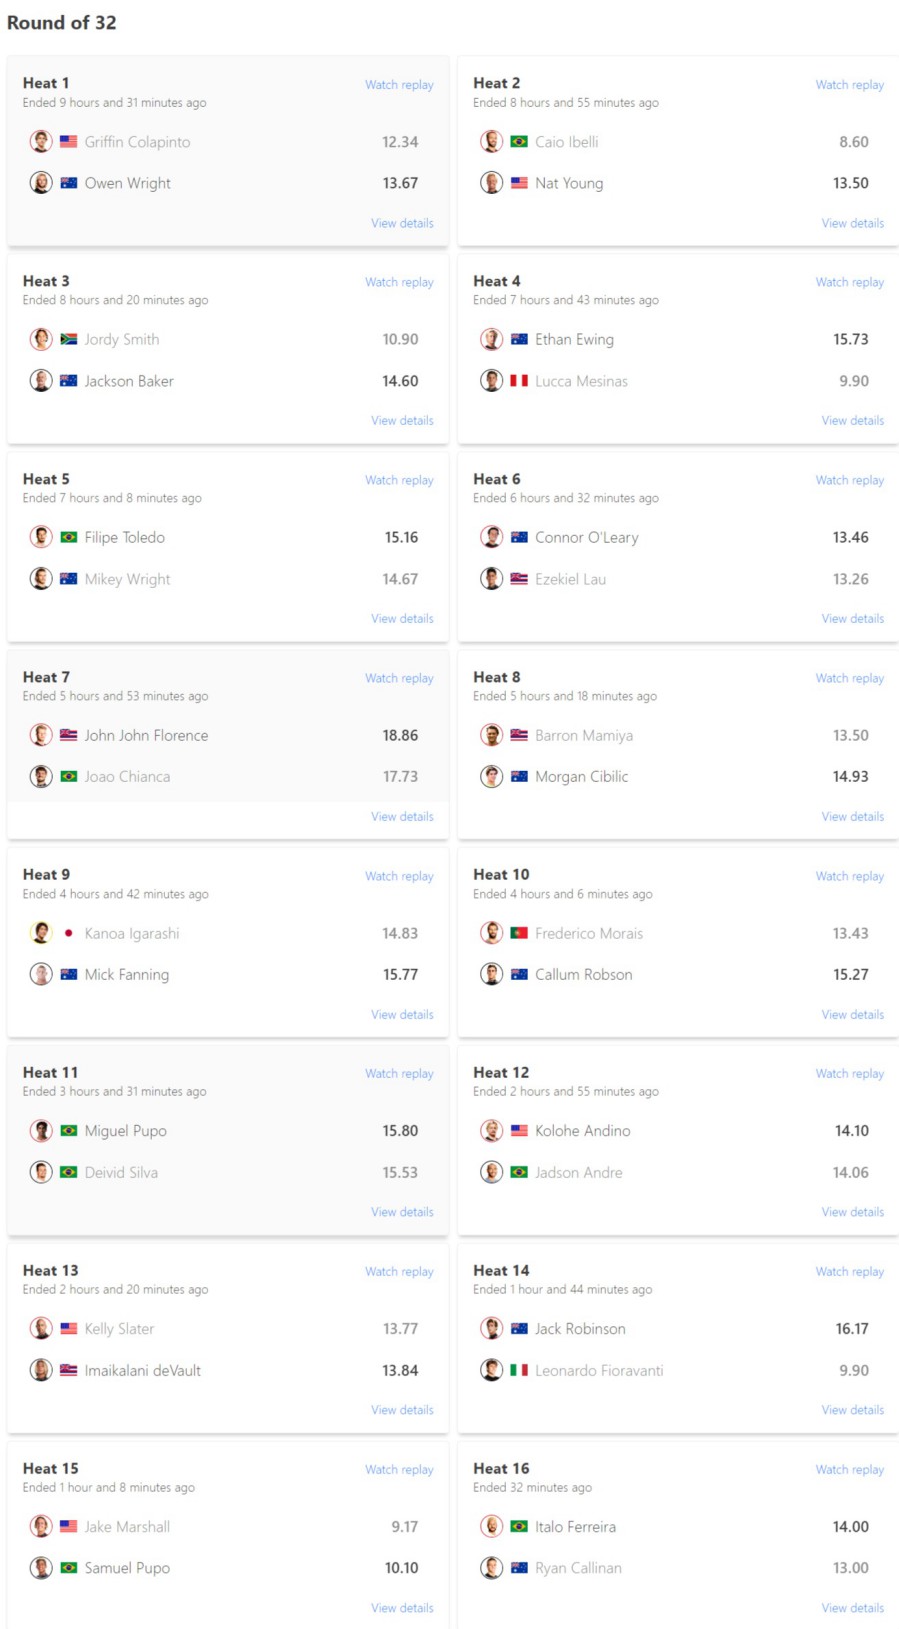Viewport: 899px width, 1629px height.
Task: Click the Heat 12 title
Action: (501, 1073)
